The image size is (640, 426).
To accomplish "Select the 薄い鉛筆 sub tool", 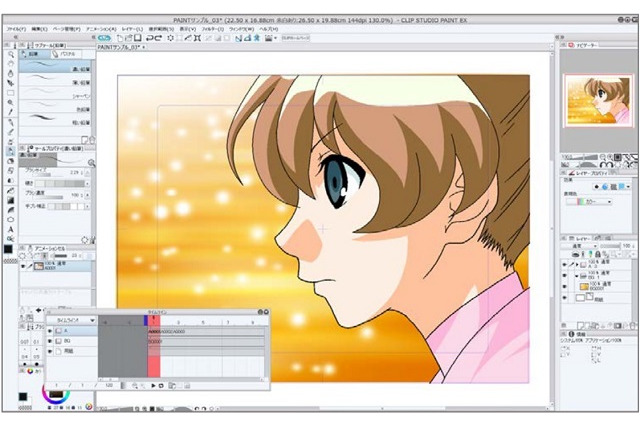I will point(56,80).
